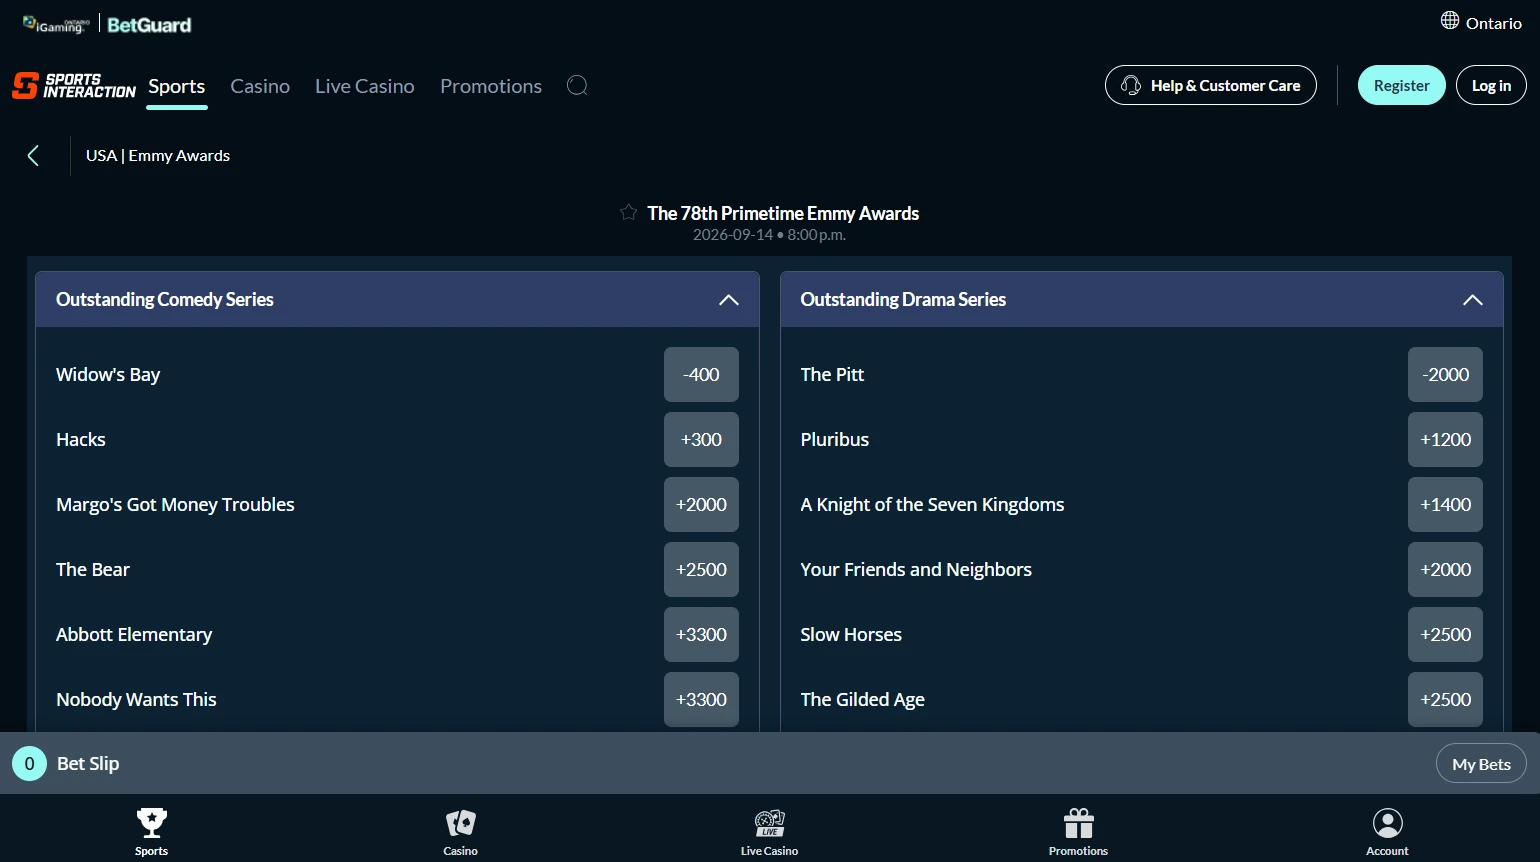1540x862 pixels.
Task: Click the Ontario region label
Action: coord(1494,23)
